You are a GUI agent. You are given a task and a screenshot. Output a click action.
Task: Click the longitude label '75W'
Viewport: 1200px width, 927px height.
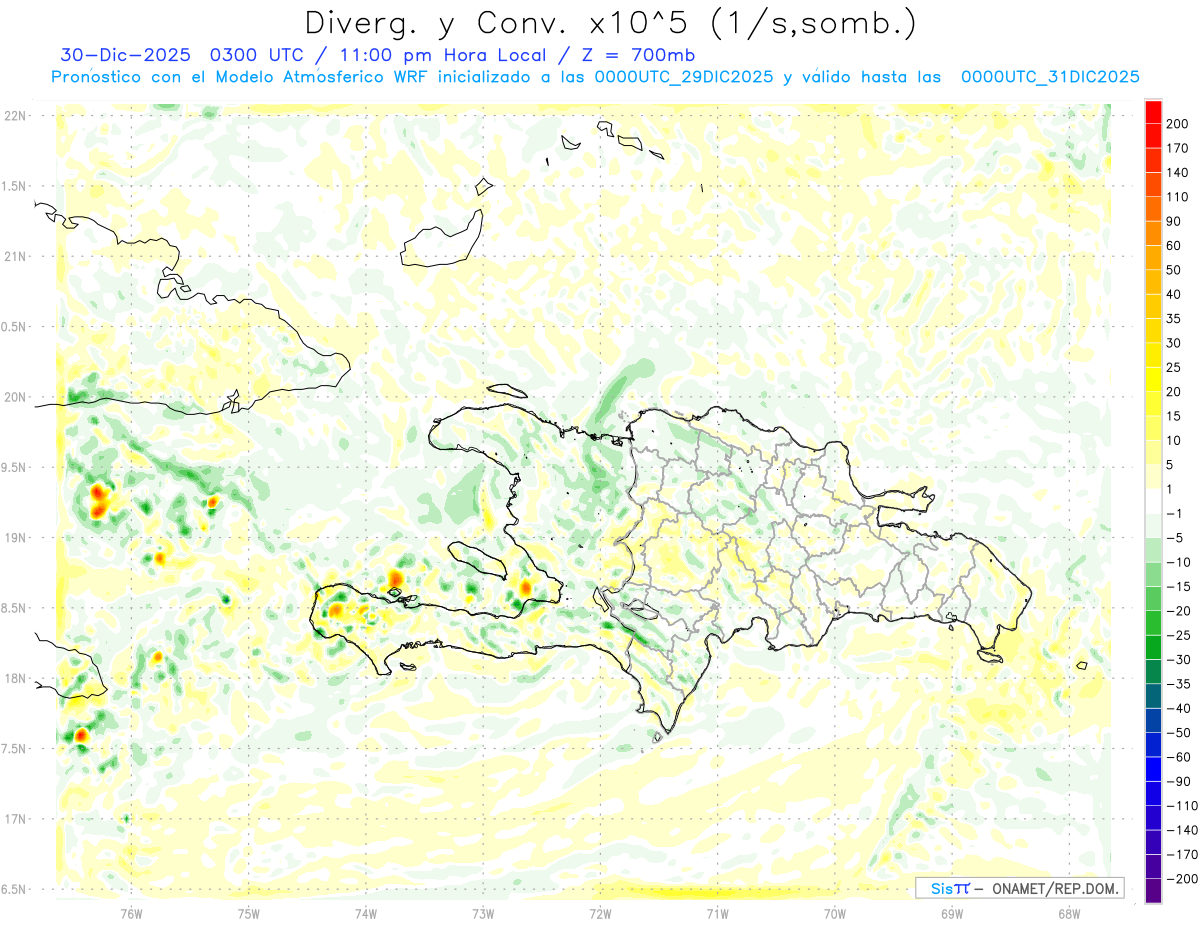[249, 912]
